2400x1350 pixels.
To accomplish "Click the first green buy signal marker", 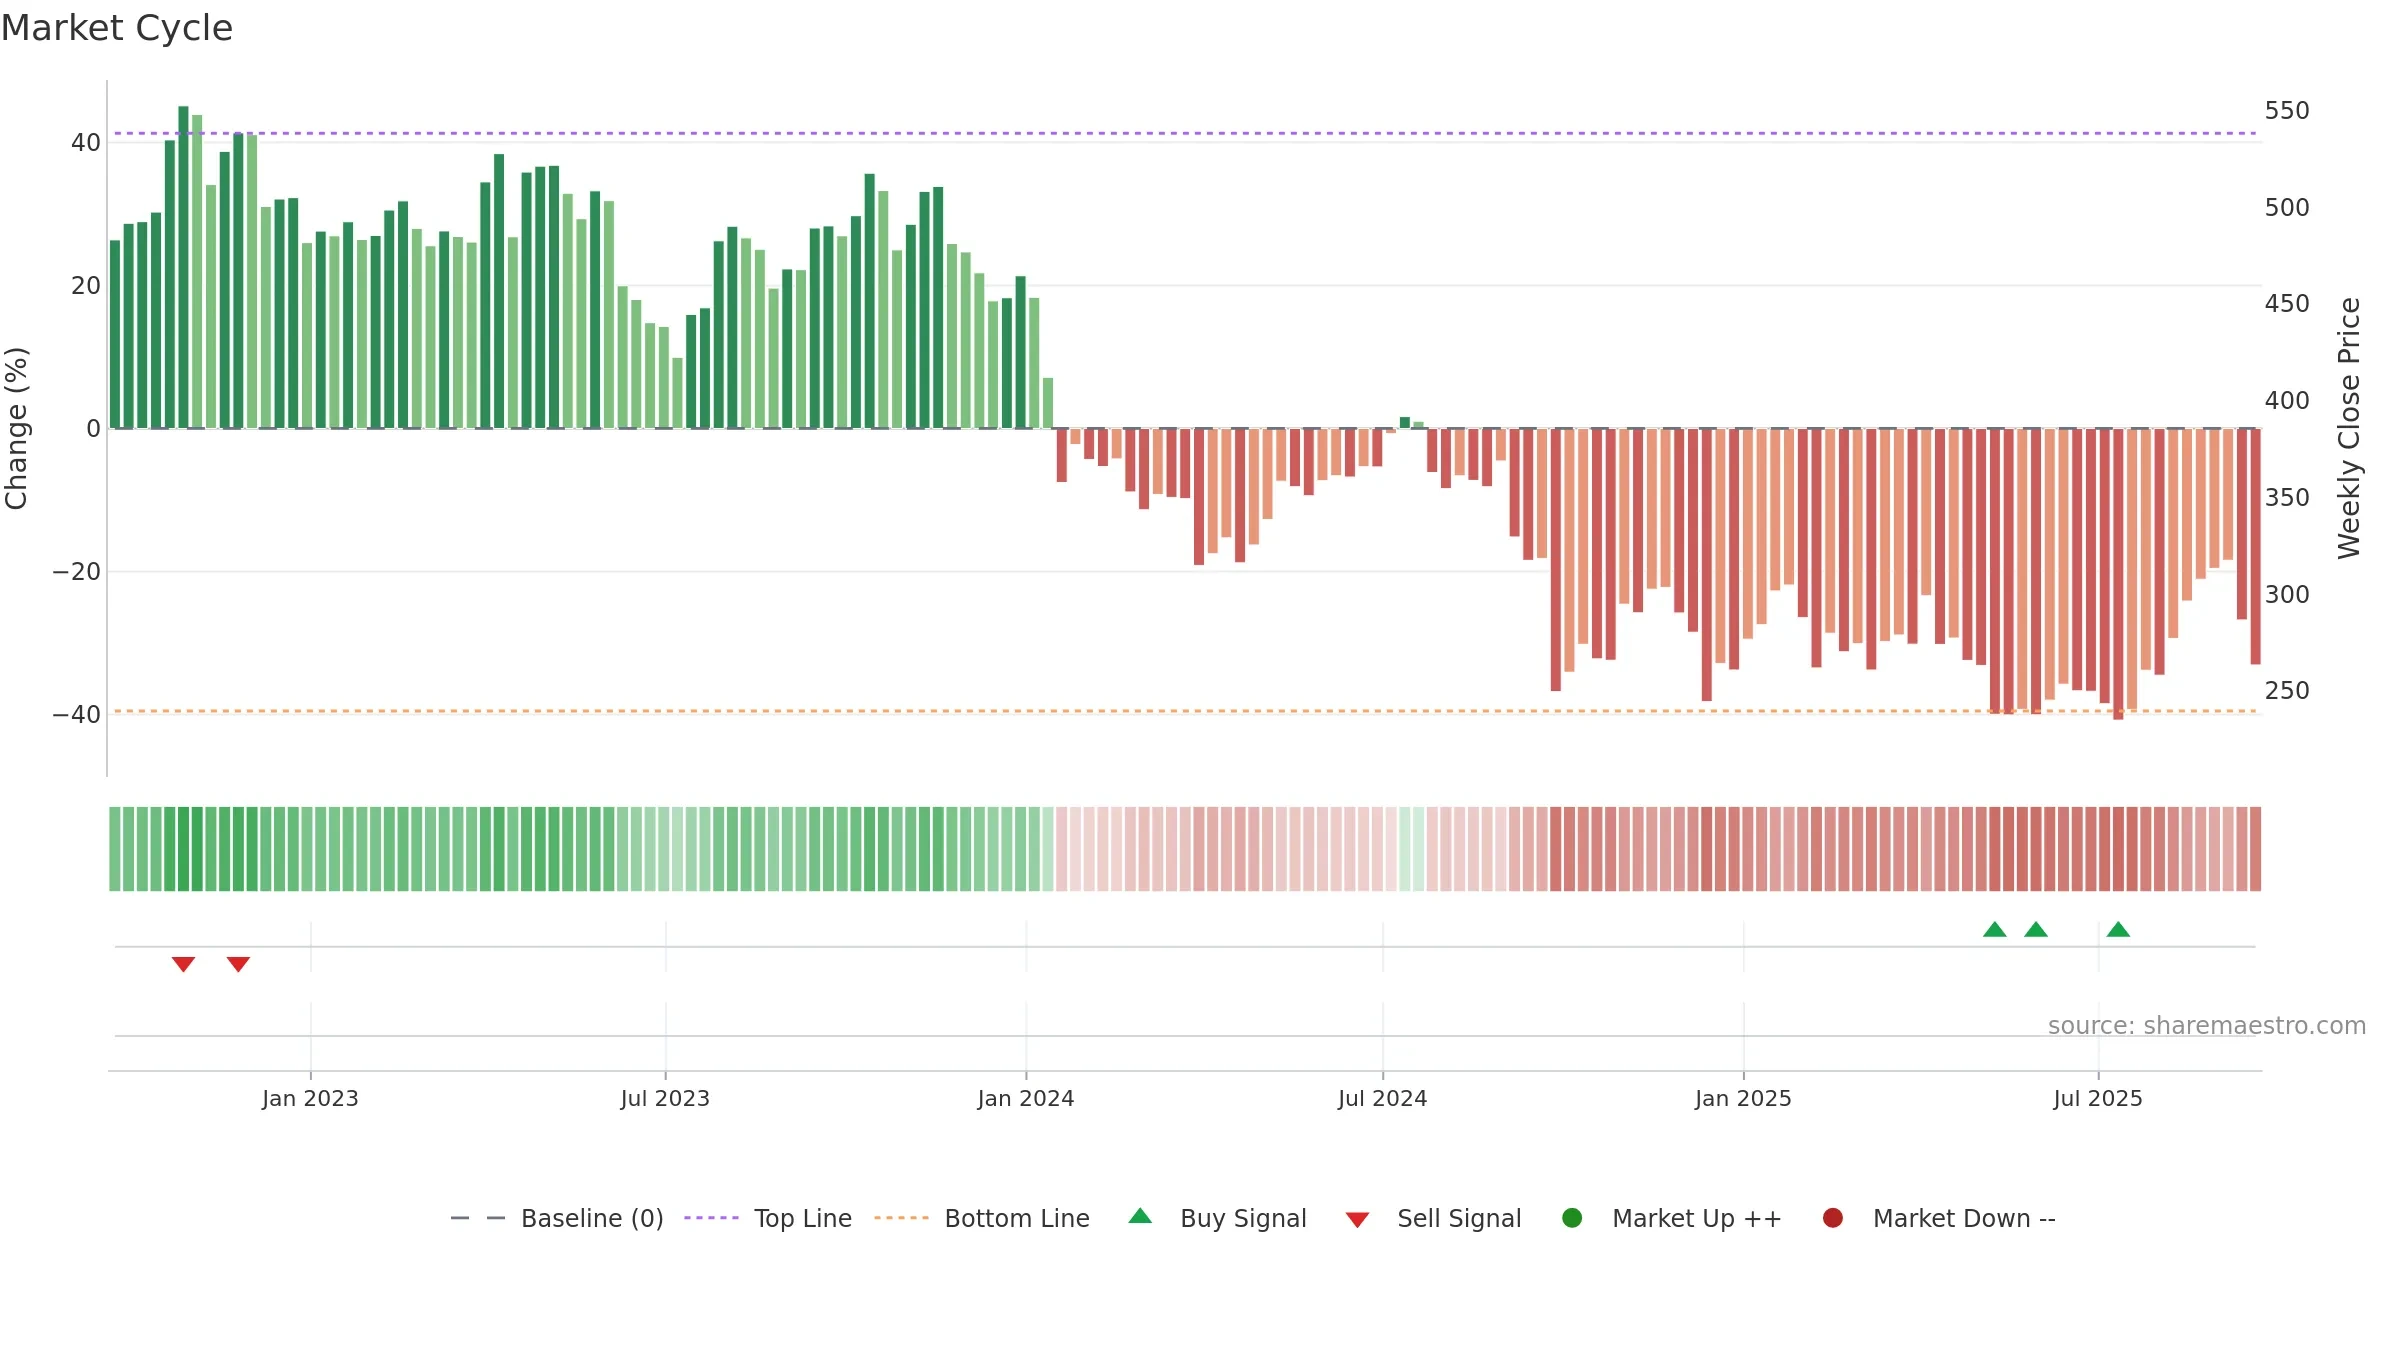I will click(1995, 929).
